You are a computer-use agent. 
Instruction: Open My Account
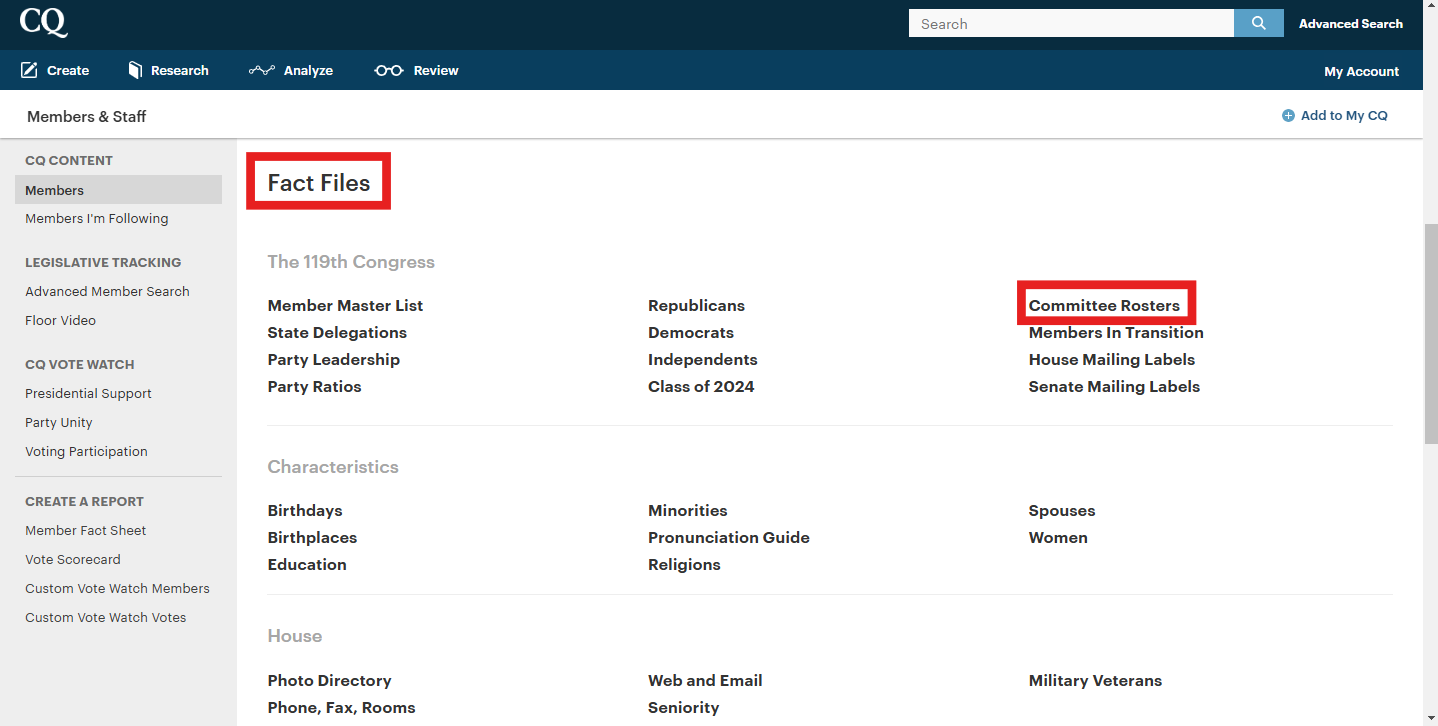point(1361,71)
